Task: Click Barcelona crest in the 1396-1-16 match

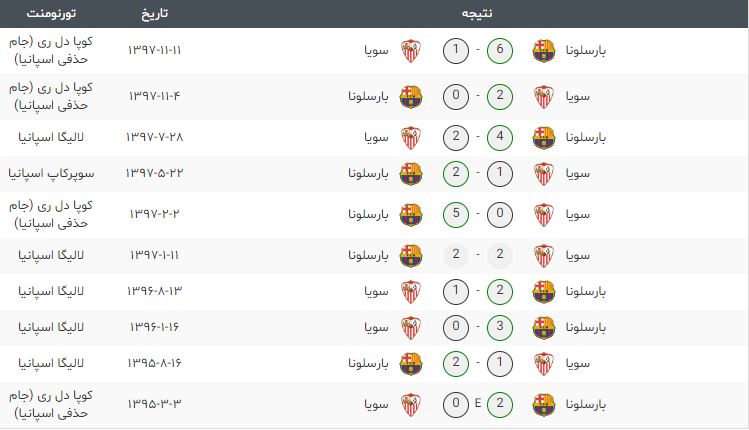Action: (544, 328)
